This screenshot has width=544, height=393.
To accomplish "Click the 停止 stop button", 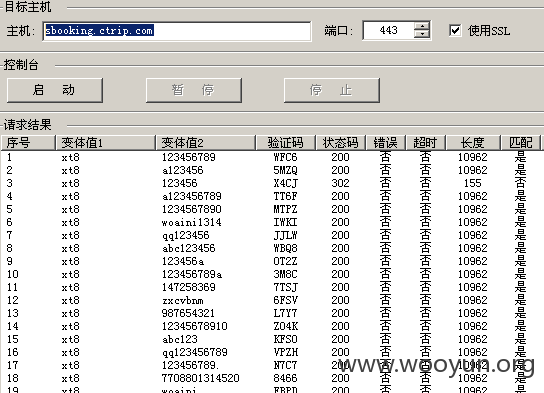I will [x=332, y=90].
